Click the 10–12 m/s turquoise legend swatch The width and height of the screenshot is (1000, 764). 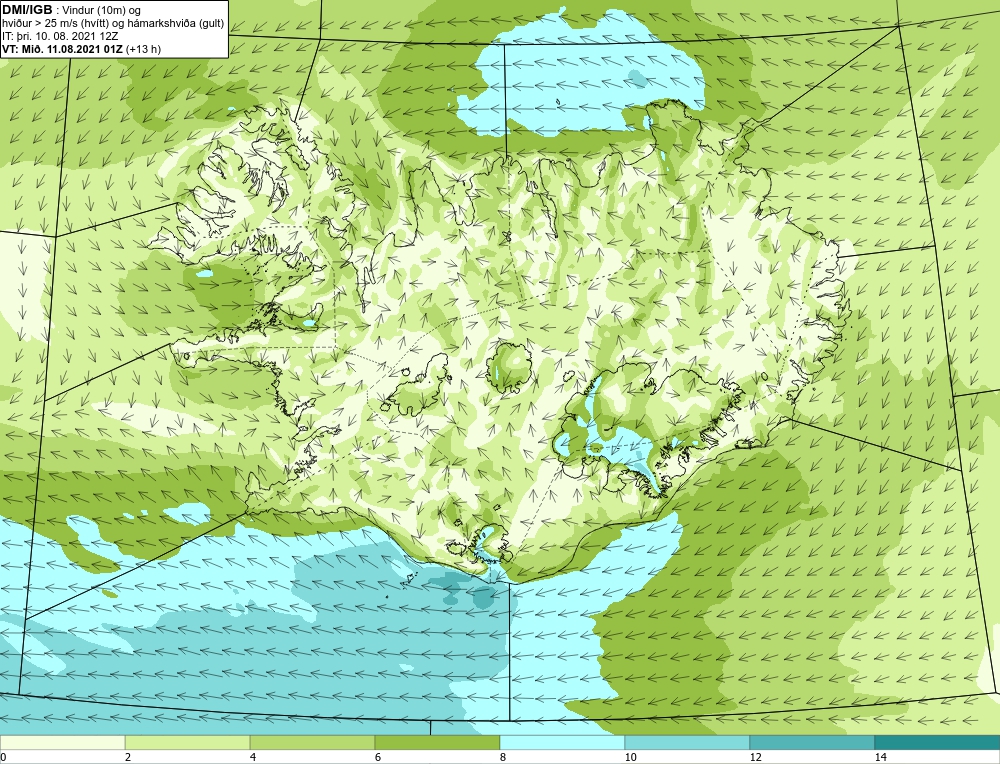[x=687, y=742]
